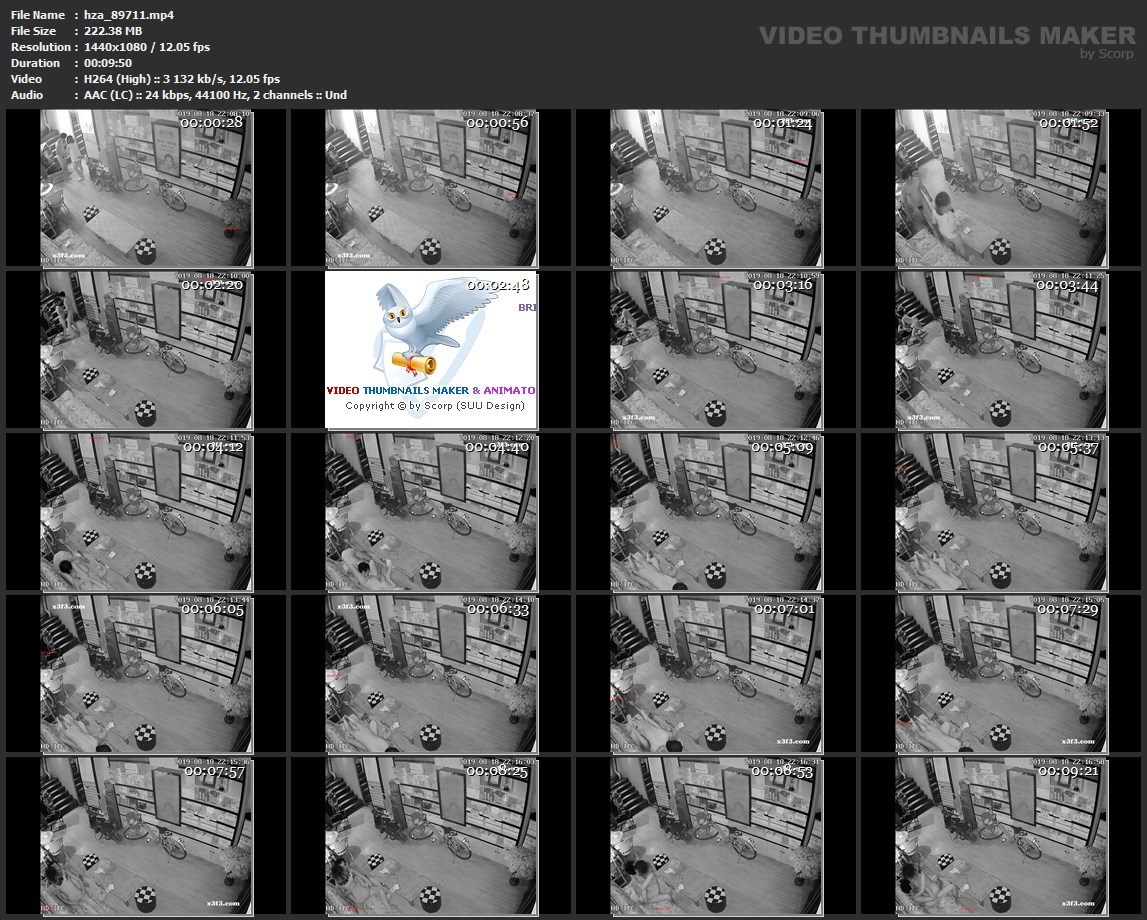
Task: Click the duration value 00:09:50
Action: [108, 63]
